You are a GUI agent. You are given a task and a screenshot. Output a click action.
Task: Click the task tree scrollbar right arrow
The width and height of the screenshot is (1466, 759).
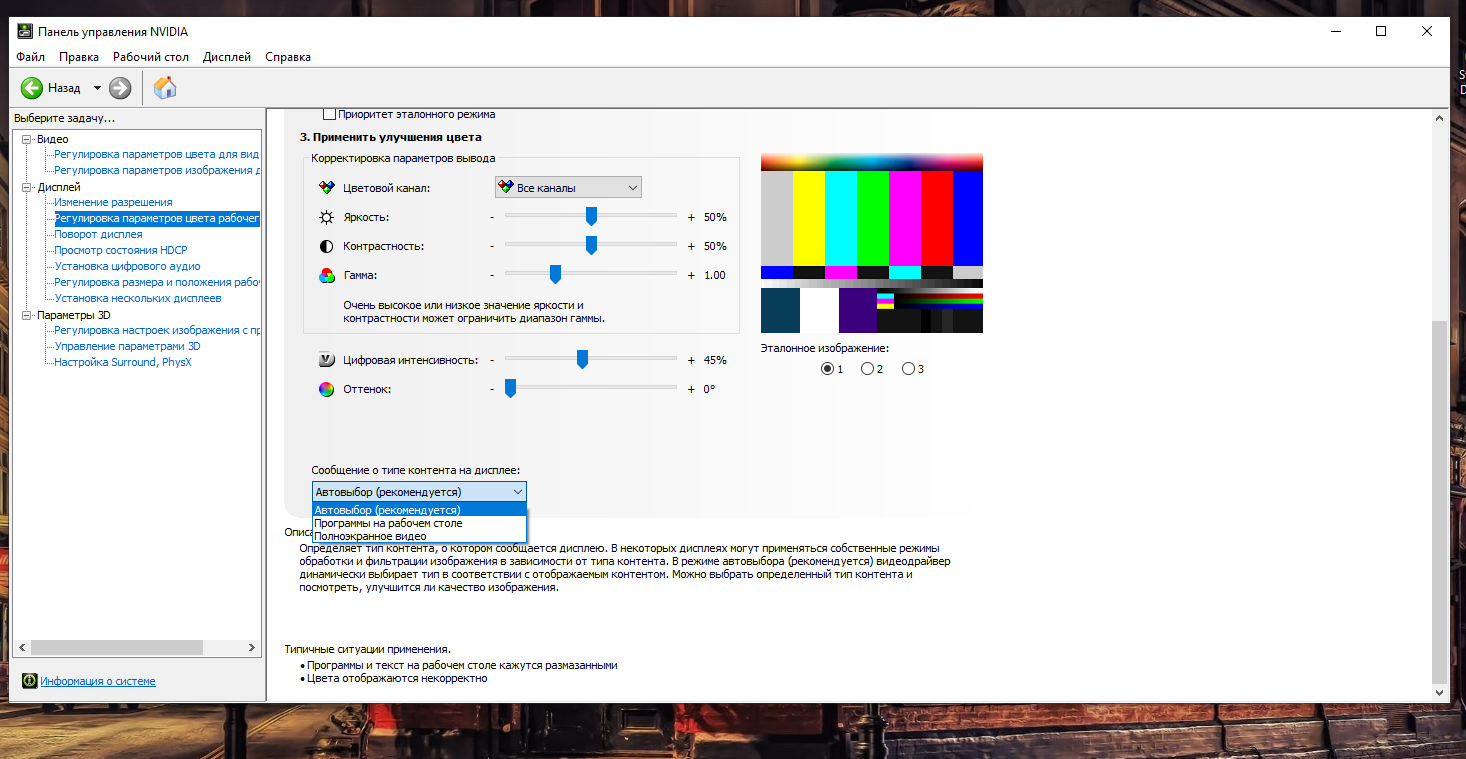coord(253,648)
